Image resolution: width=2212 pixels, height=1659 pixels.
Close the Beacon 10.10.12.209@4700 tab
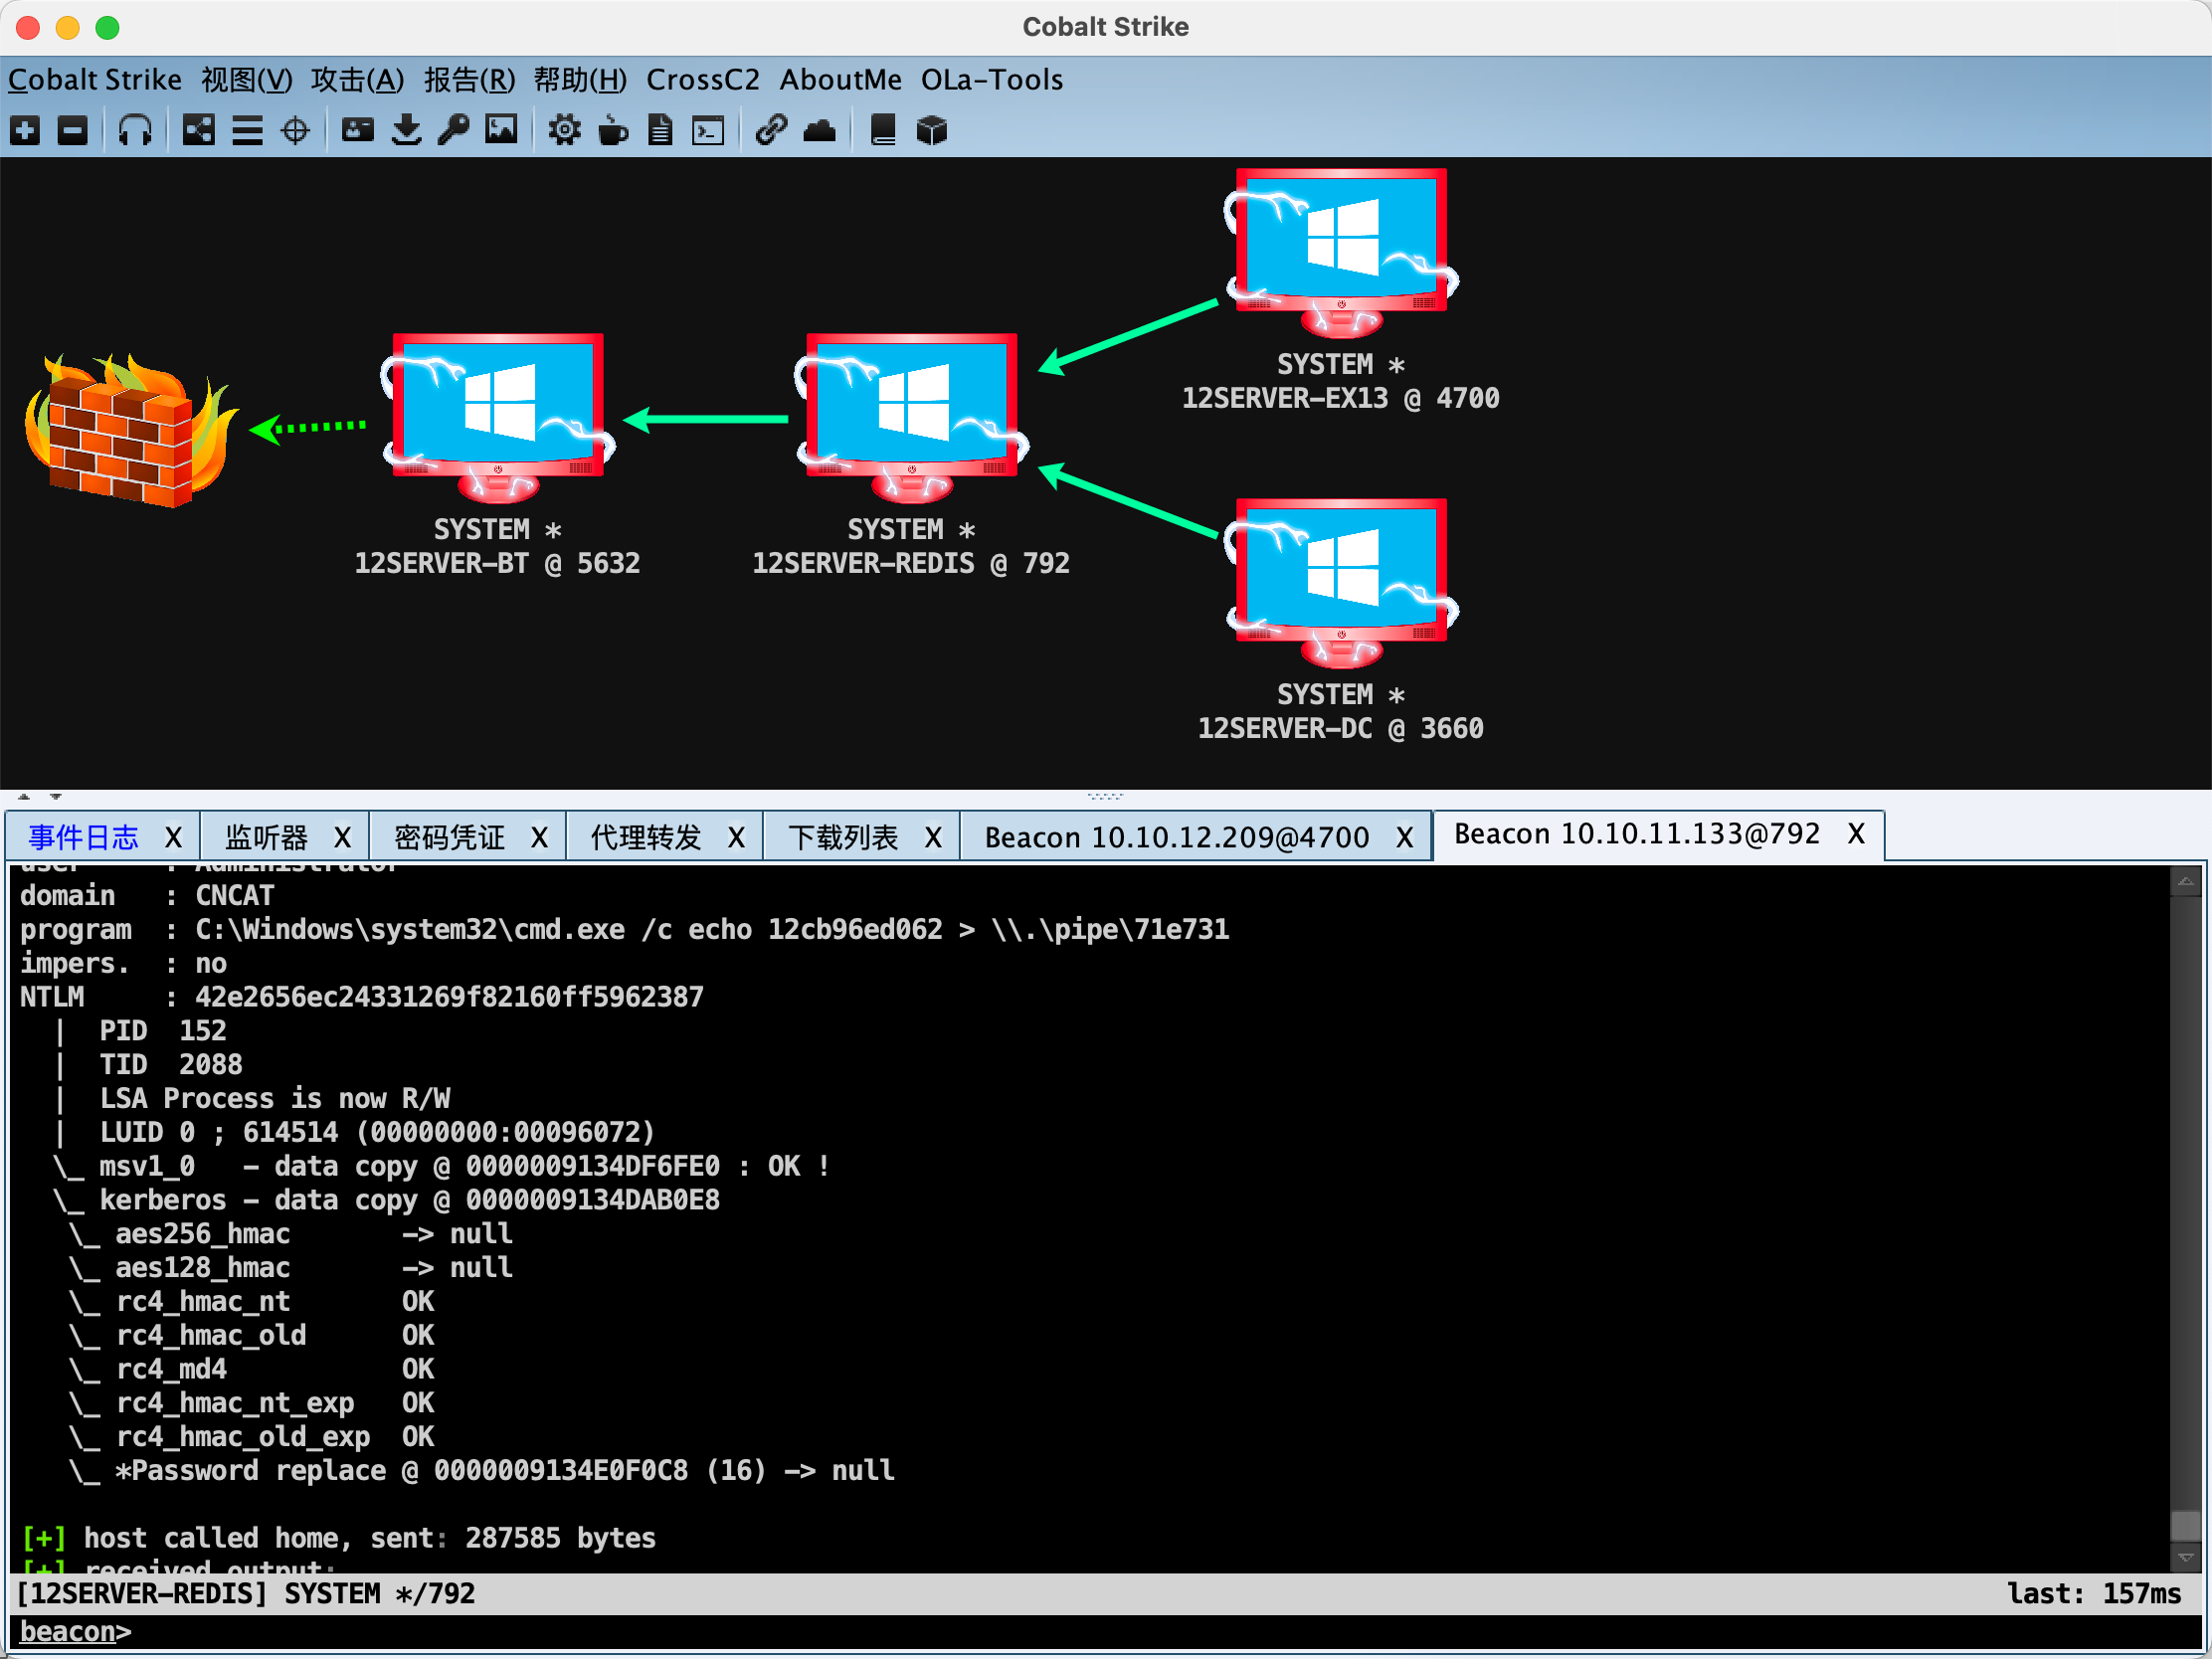(x=1404, y=837)
